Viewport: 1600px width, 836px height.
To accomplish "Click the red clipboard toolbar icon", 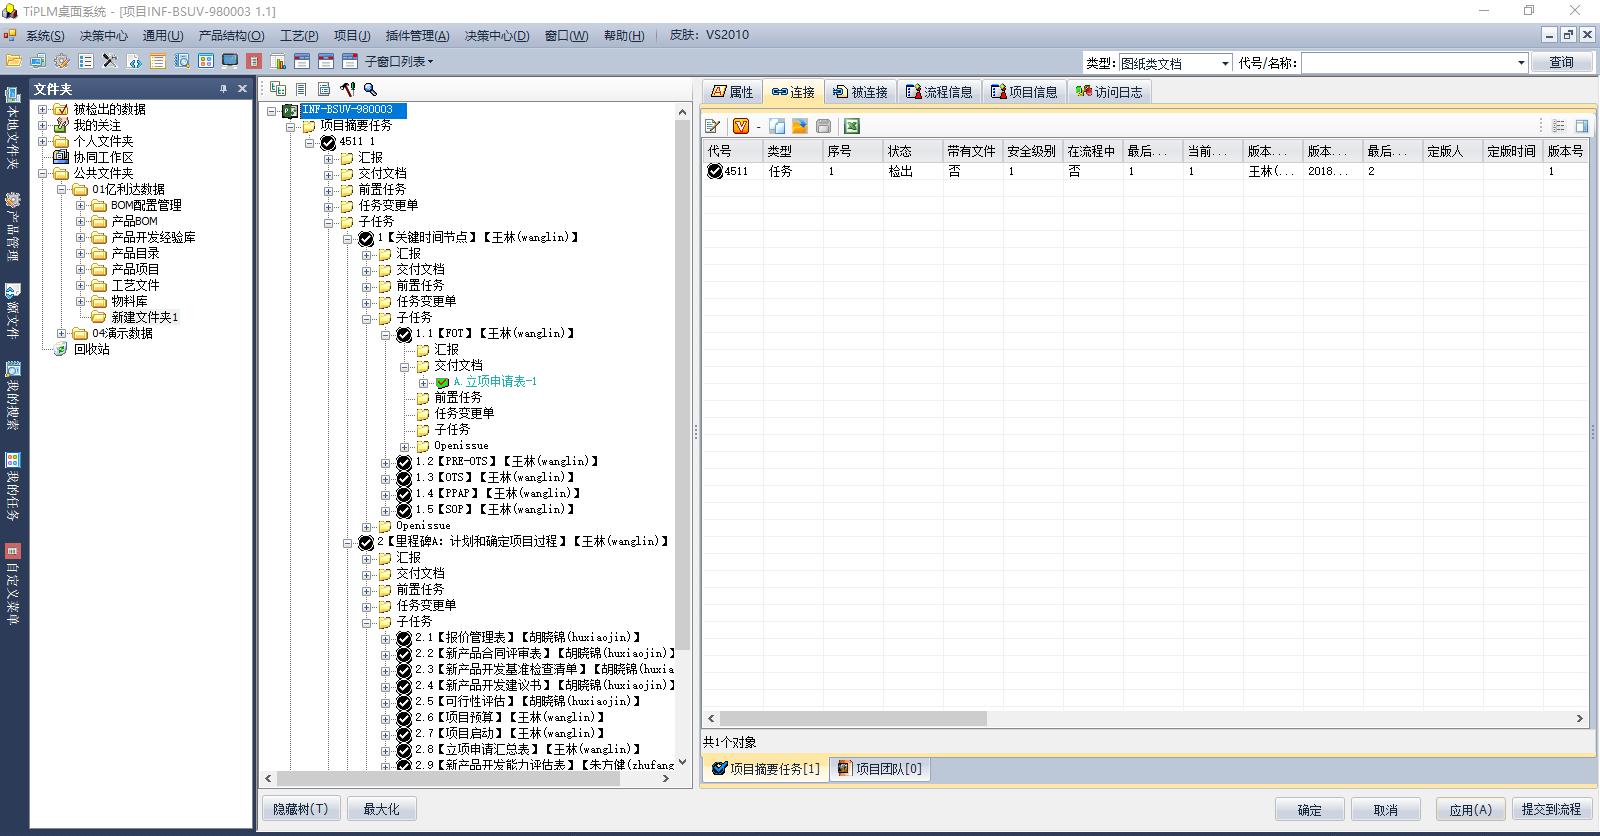I will [x=254, y=61].
